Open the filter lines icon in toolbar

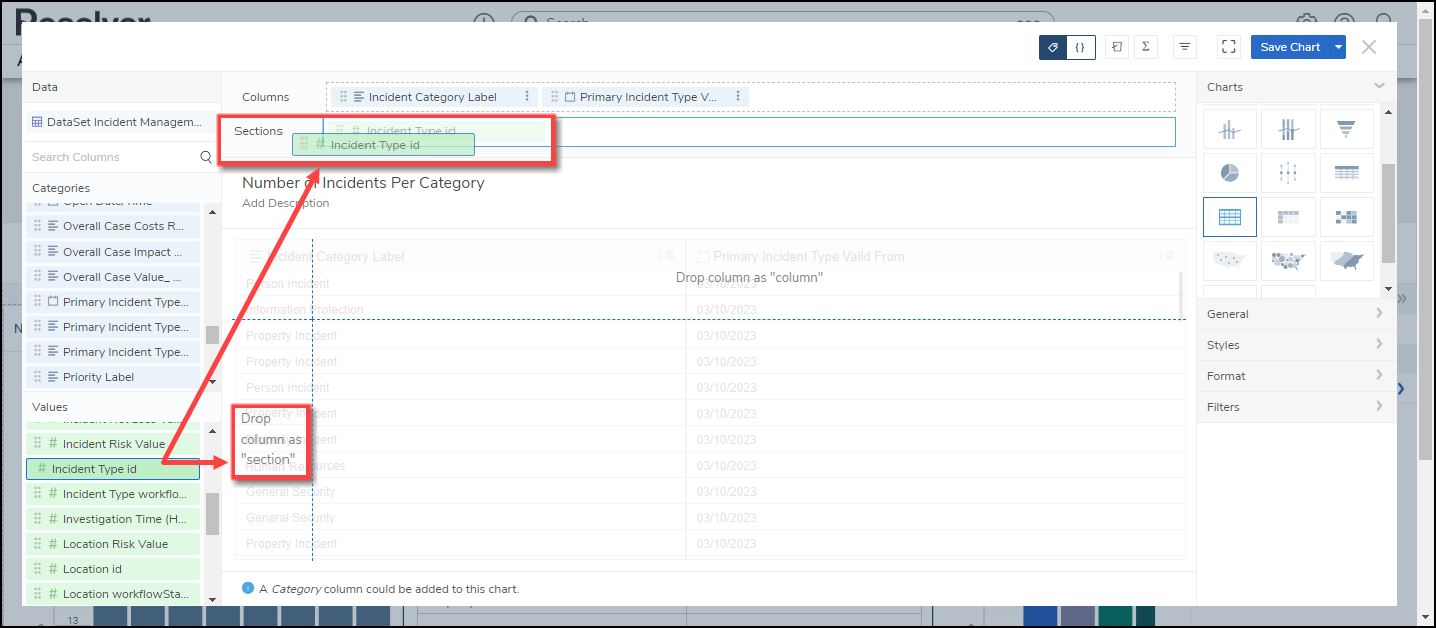tap(1185, 47)
